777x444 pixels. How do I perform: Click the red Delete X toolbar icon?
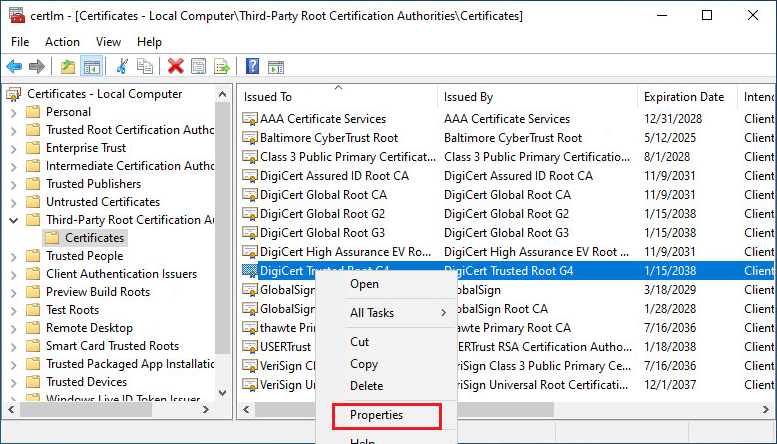coord(176,66)
